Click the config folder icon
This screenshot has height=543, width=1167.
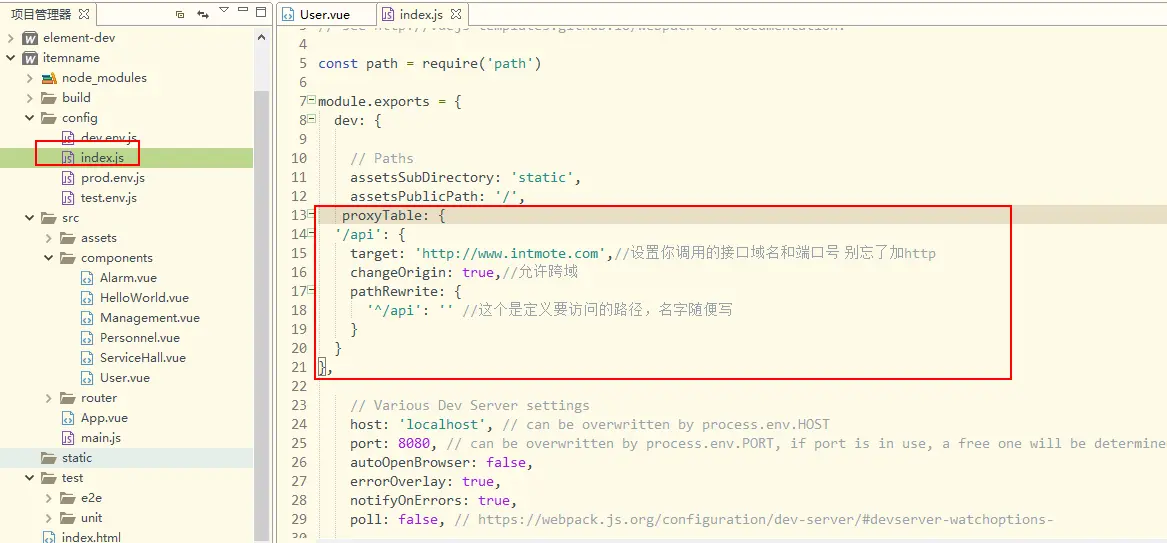[x=49, y=118]
